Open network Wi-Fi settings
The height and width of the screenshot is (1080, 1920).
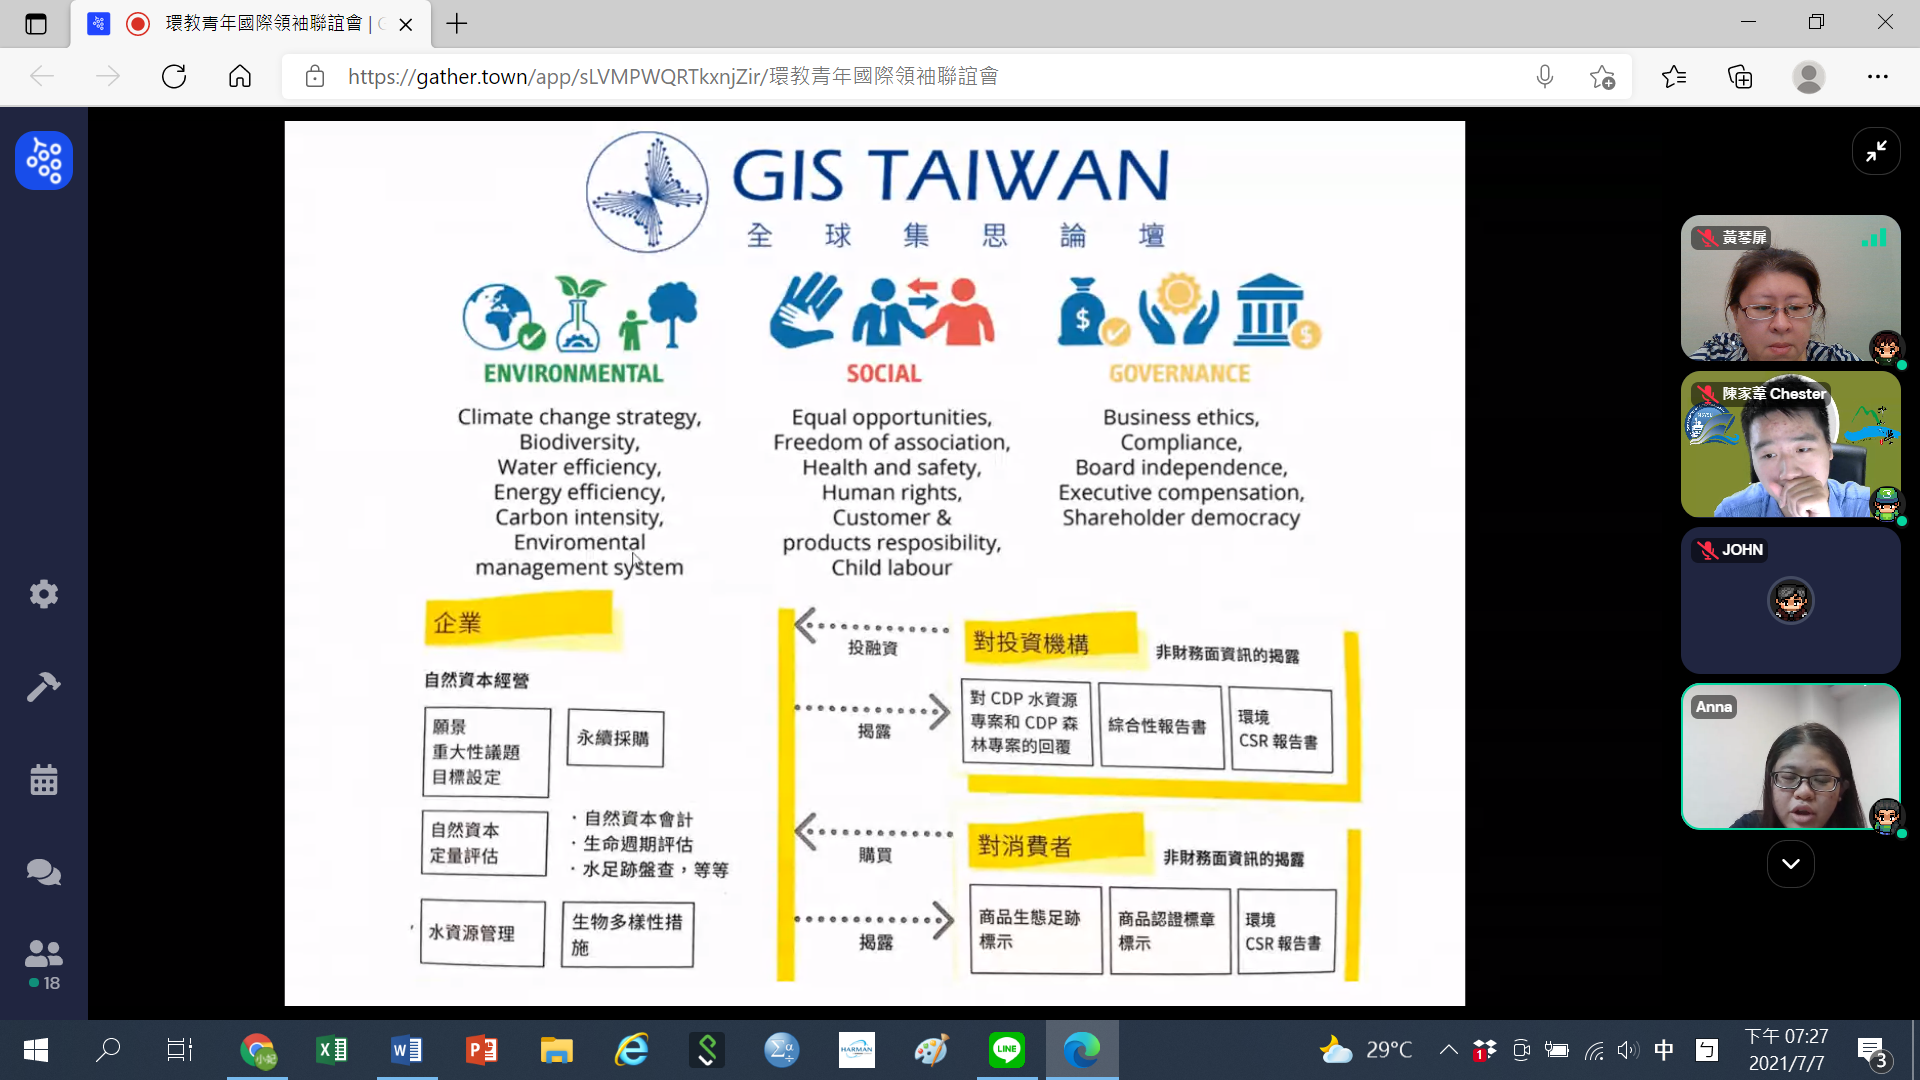pos(1594,1050)
